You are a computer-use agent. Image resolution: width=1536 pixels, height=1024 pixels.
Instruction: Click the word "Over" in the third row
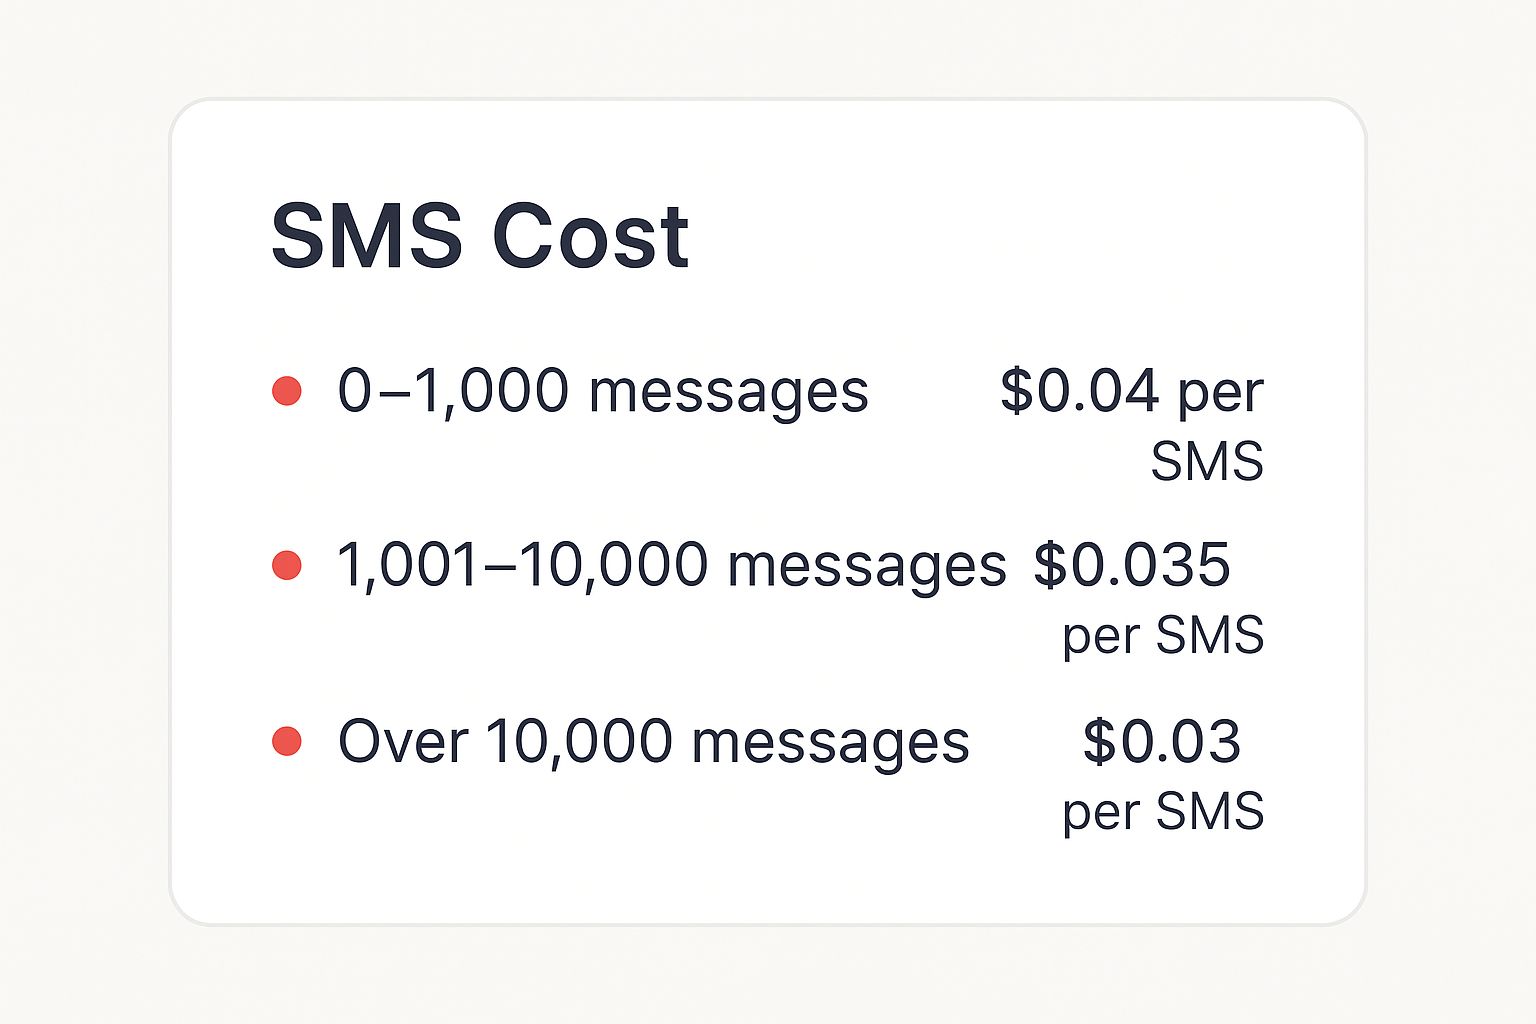(402, 741)
